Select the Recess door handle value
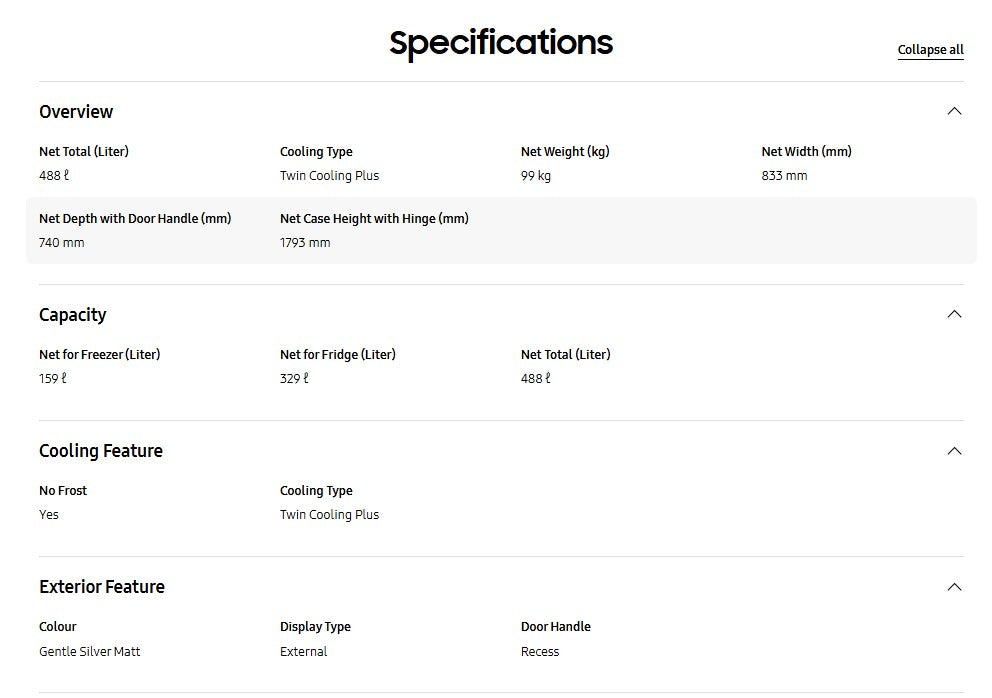This screenshot has height=698, width=992. coord(540,652)
